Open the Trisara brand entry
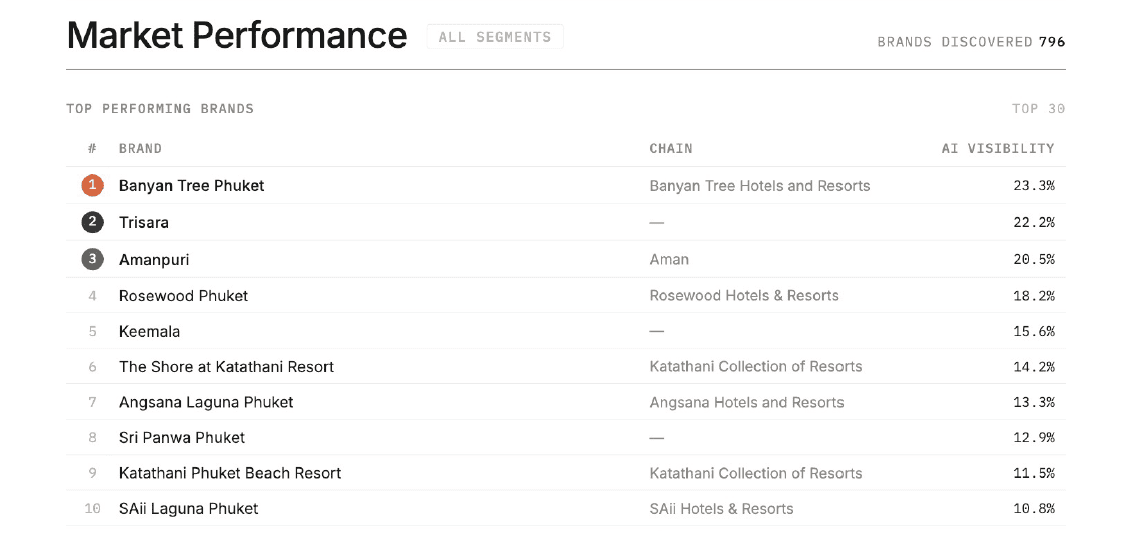 coord(144,222)
